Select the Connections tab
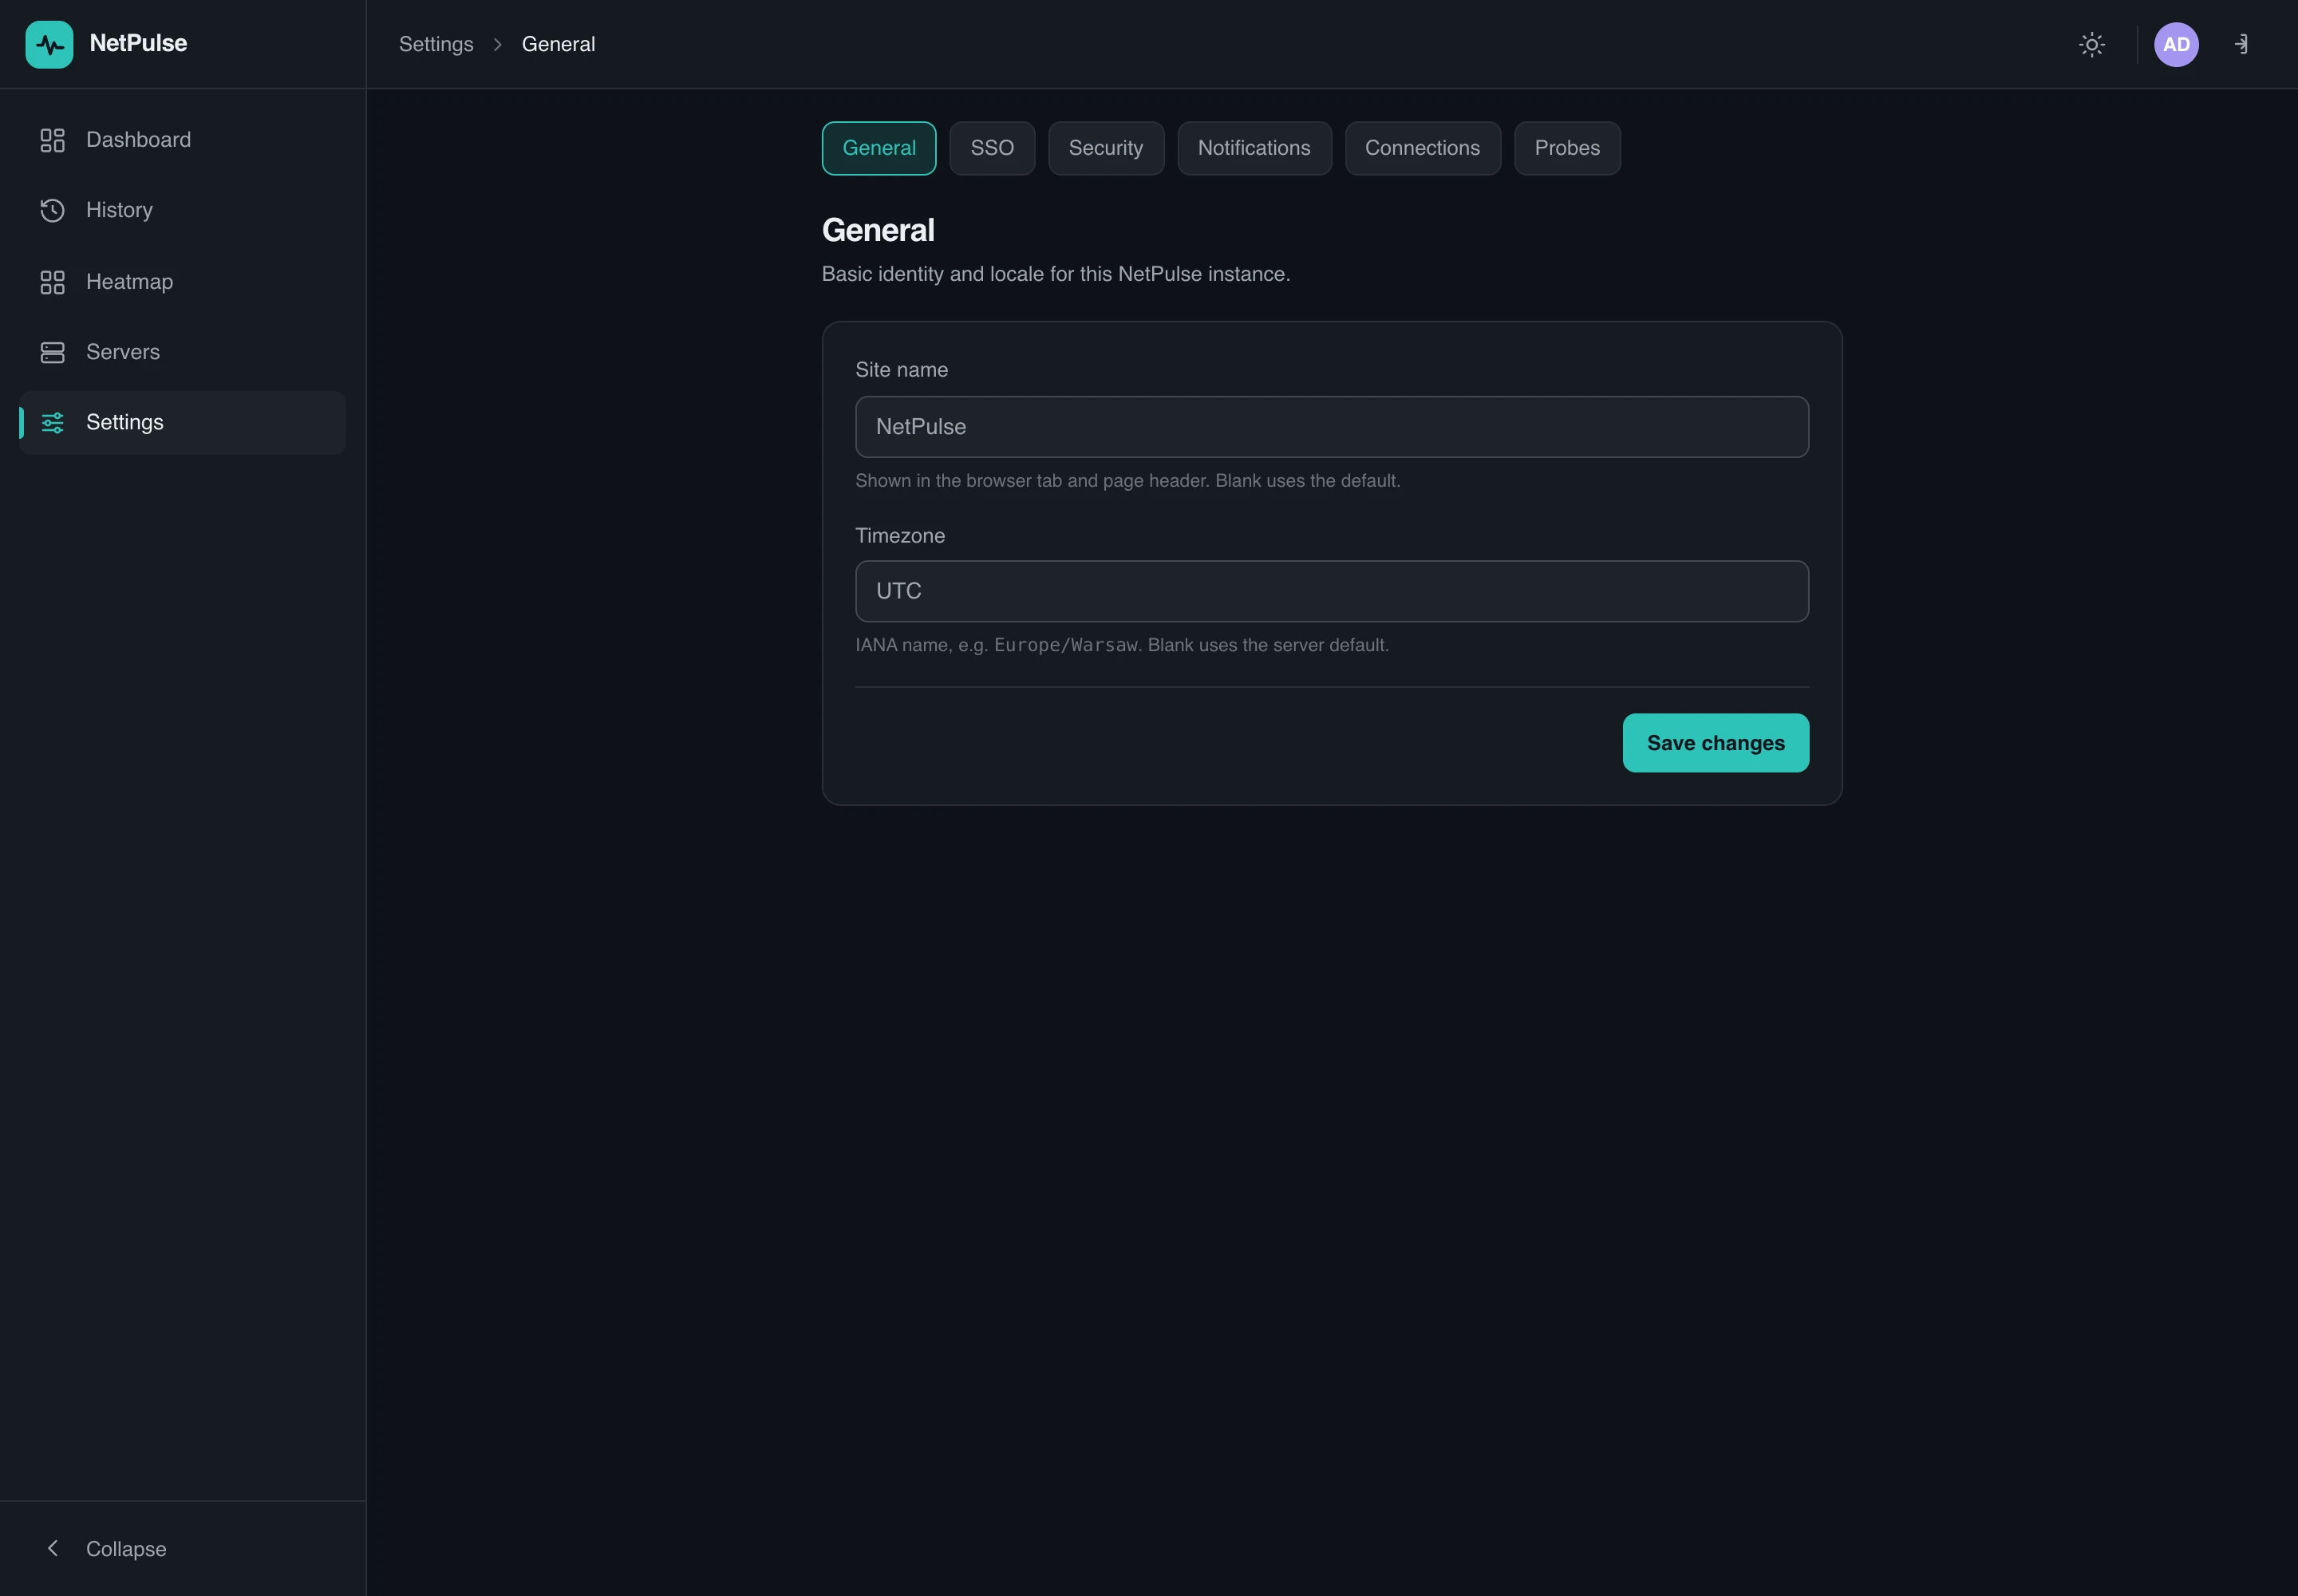 1422,148
